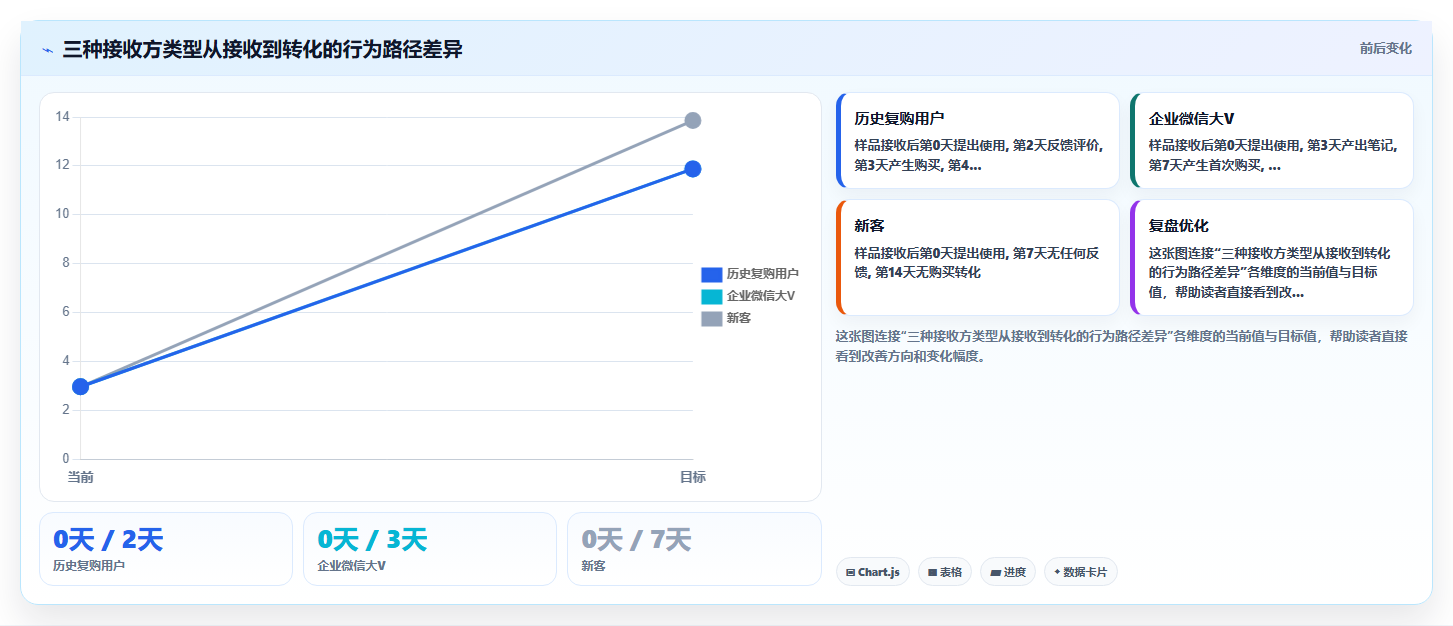
Task: Click the 进度 tag chip
Action: tap(1008, 572)
